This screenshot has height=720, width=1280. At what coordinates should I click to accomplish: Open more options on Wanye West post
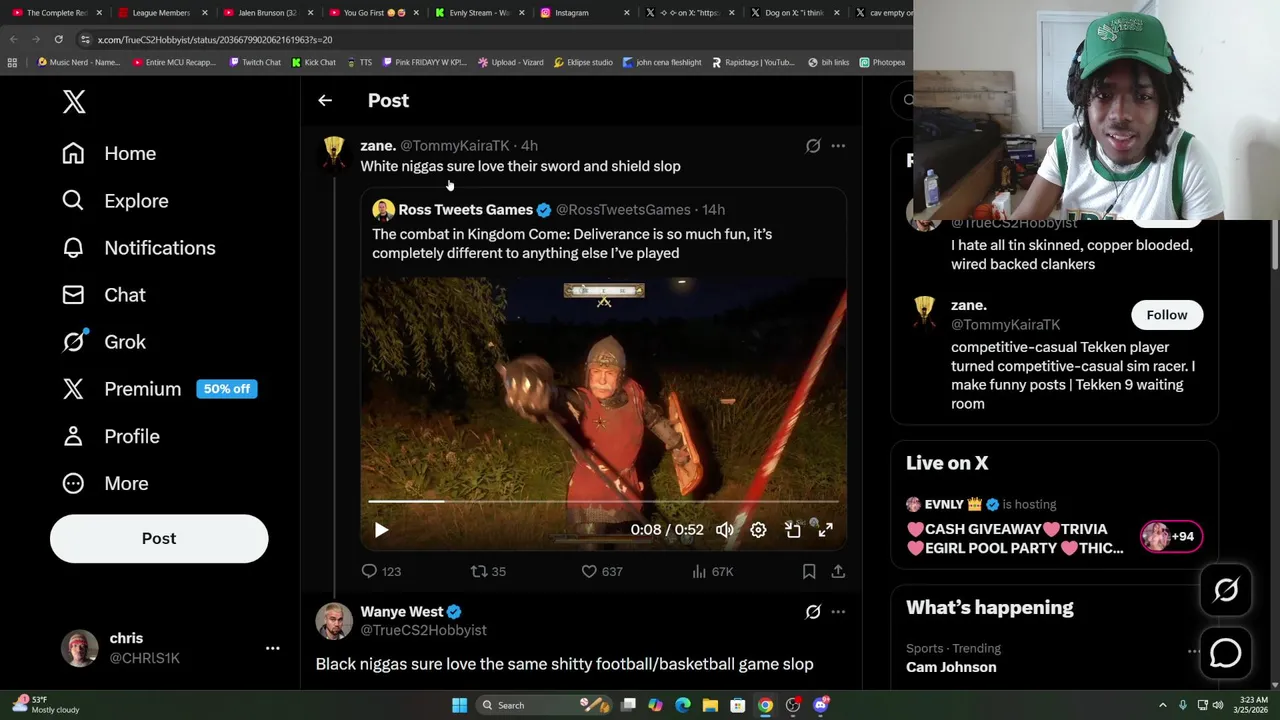click(838, 612)
